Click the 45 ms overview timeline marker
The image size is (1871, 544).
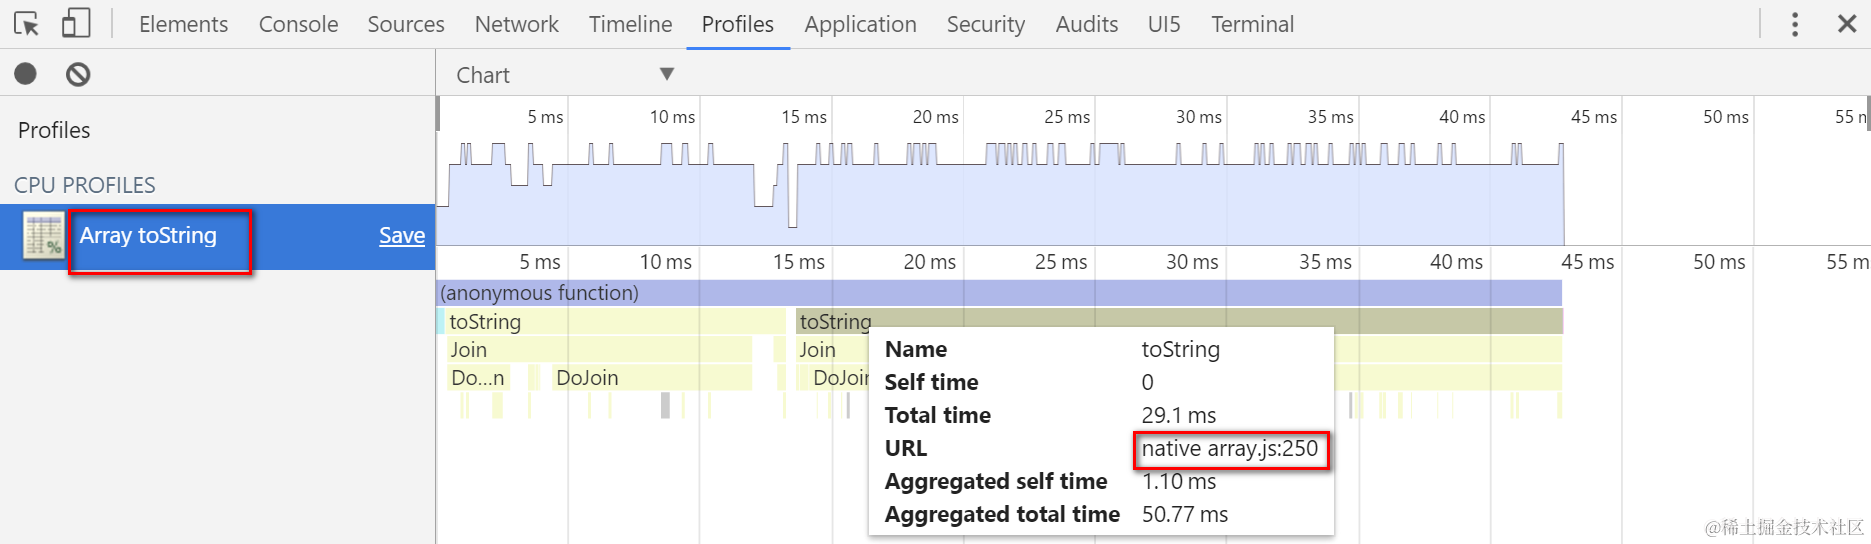(x=1594, y=117)
